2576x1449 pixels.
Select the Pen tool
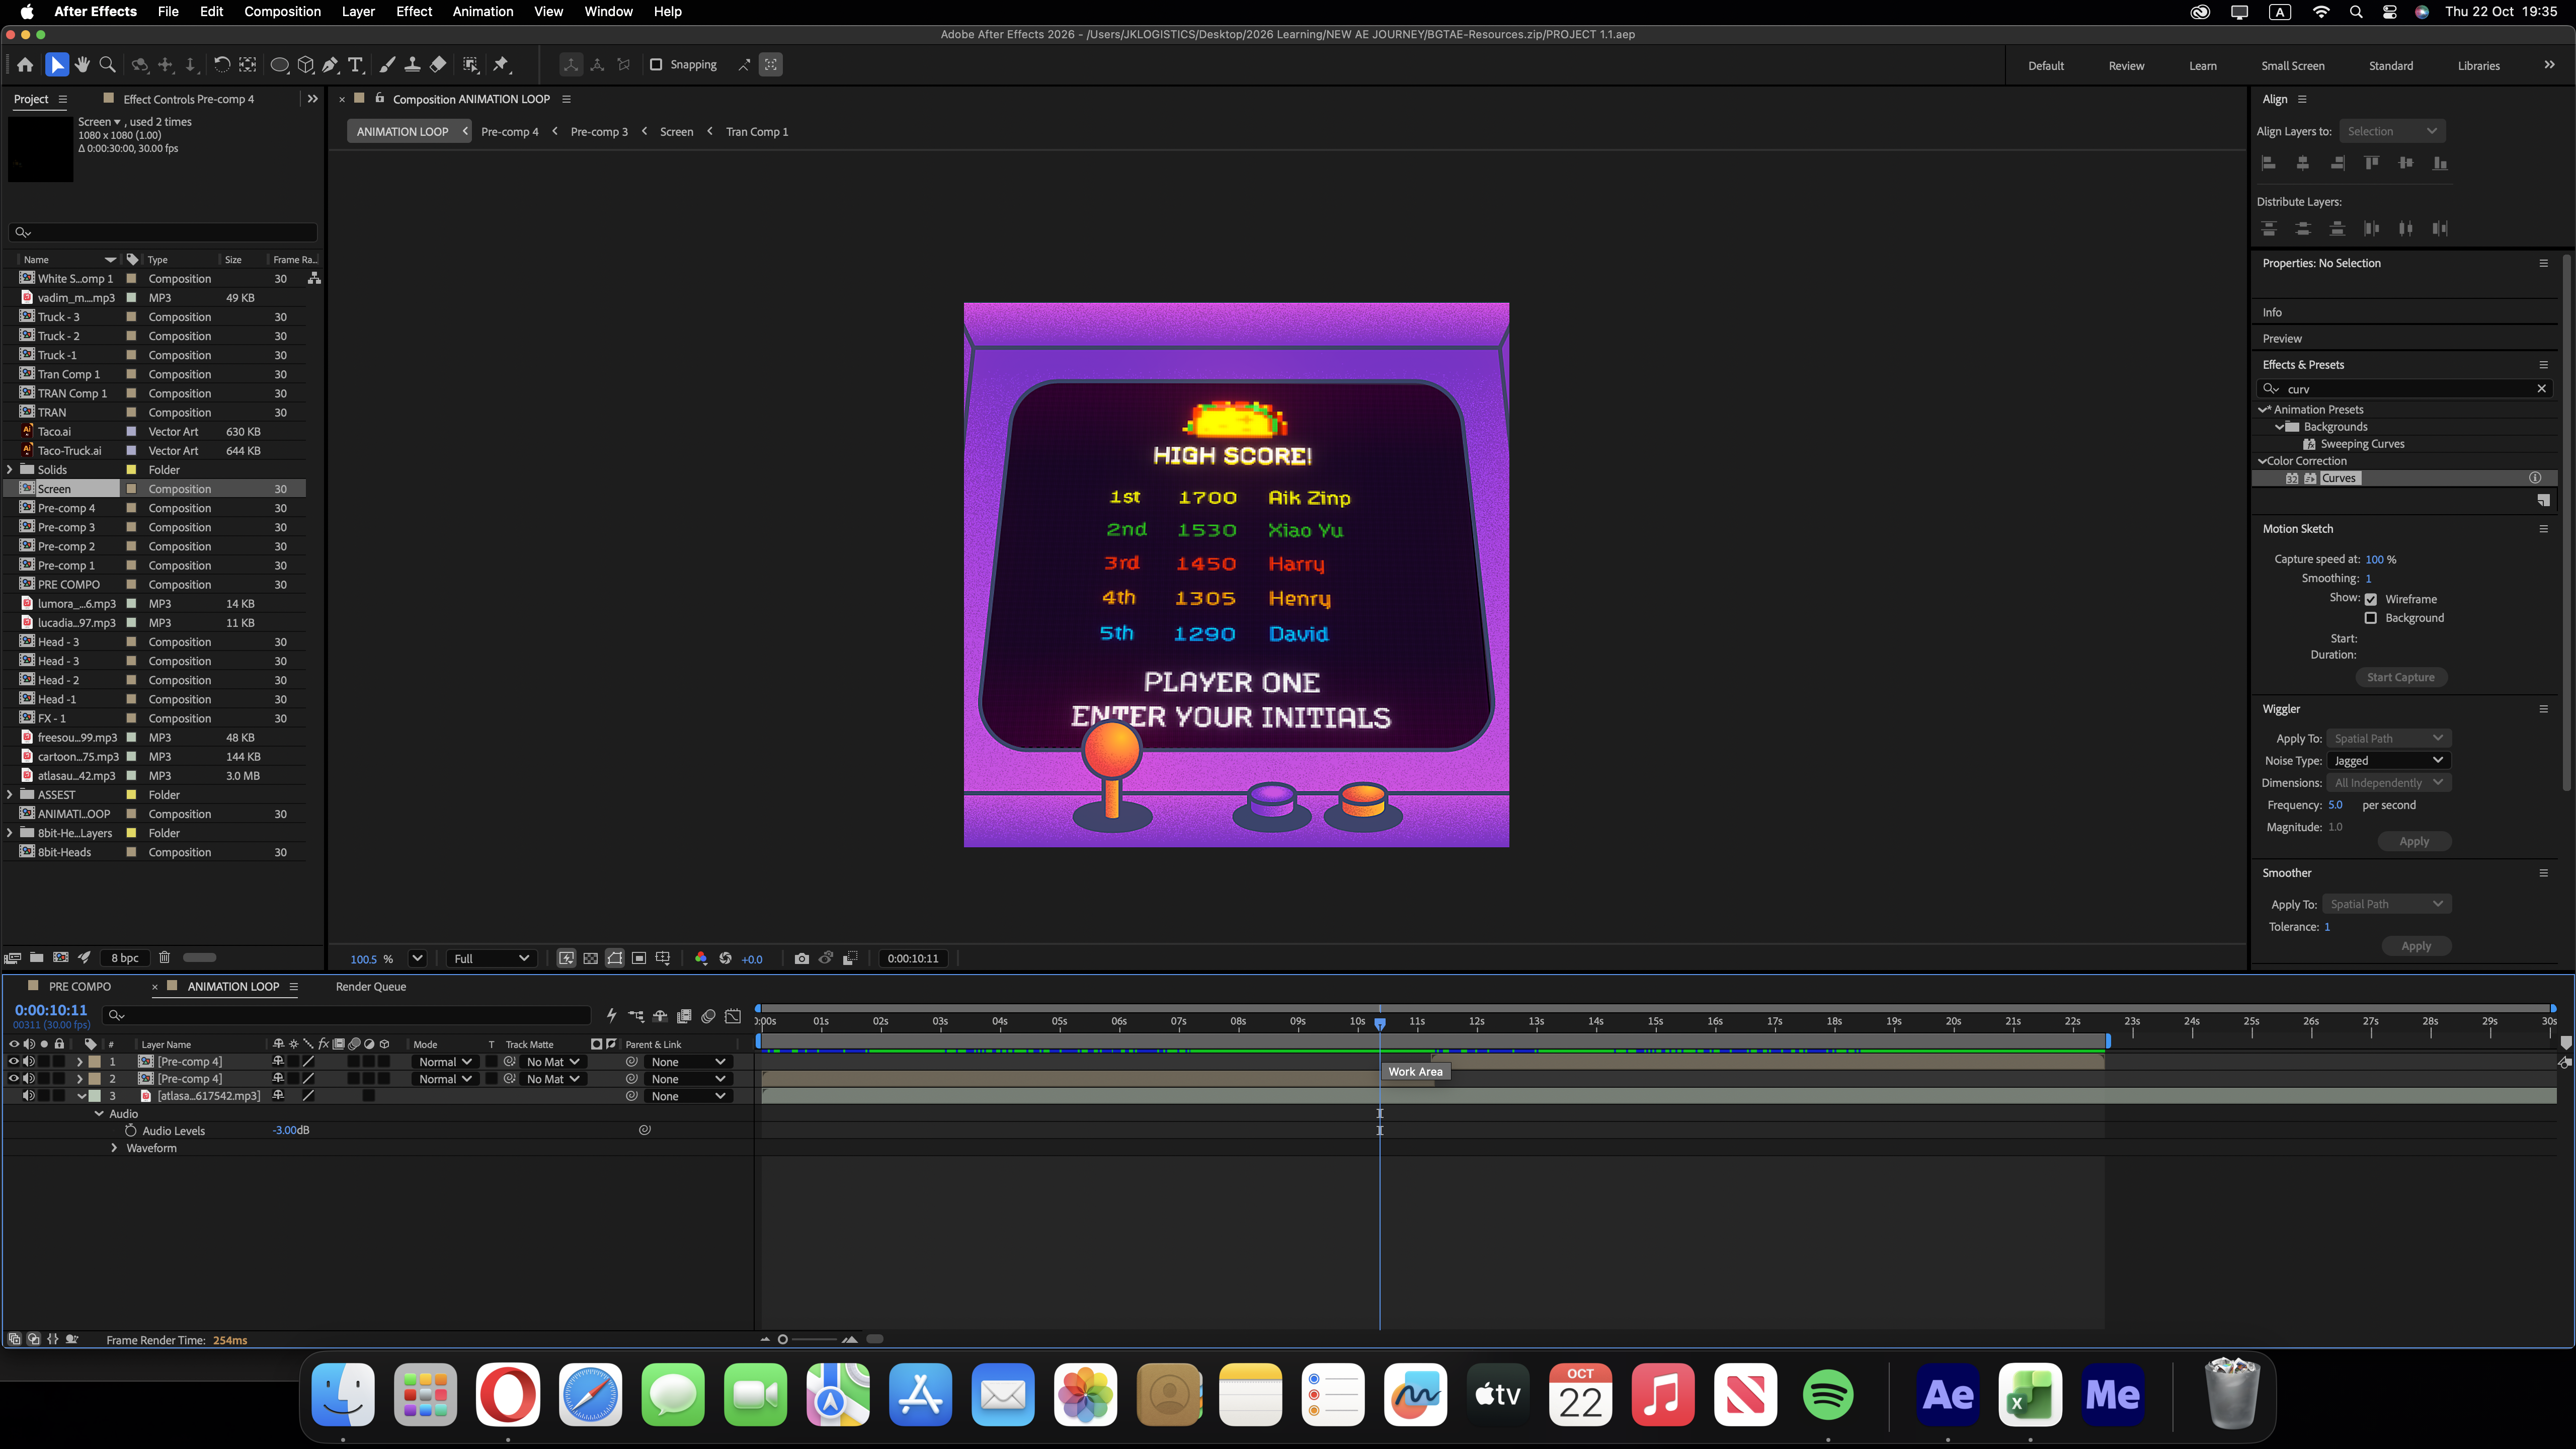(330, 65)
